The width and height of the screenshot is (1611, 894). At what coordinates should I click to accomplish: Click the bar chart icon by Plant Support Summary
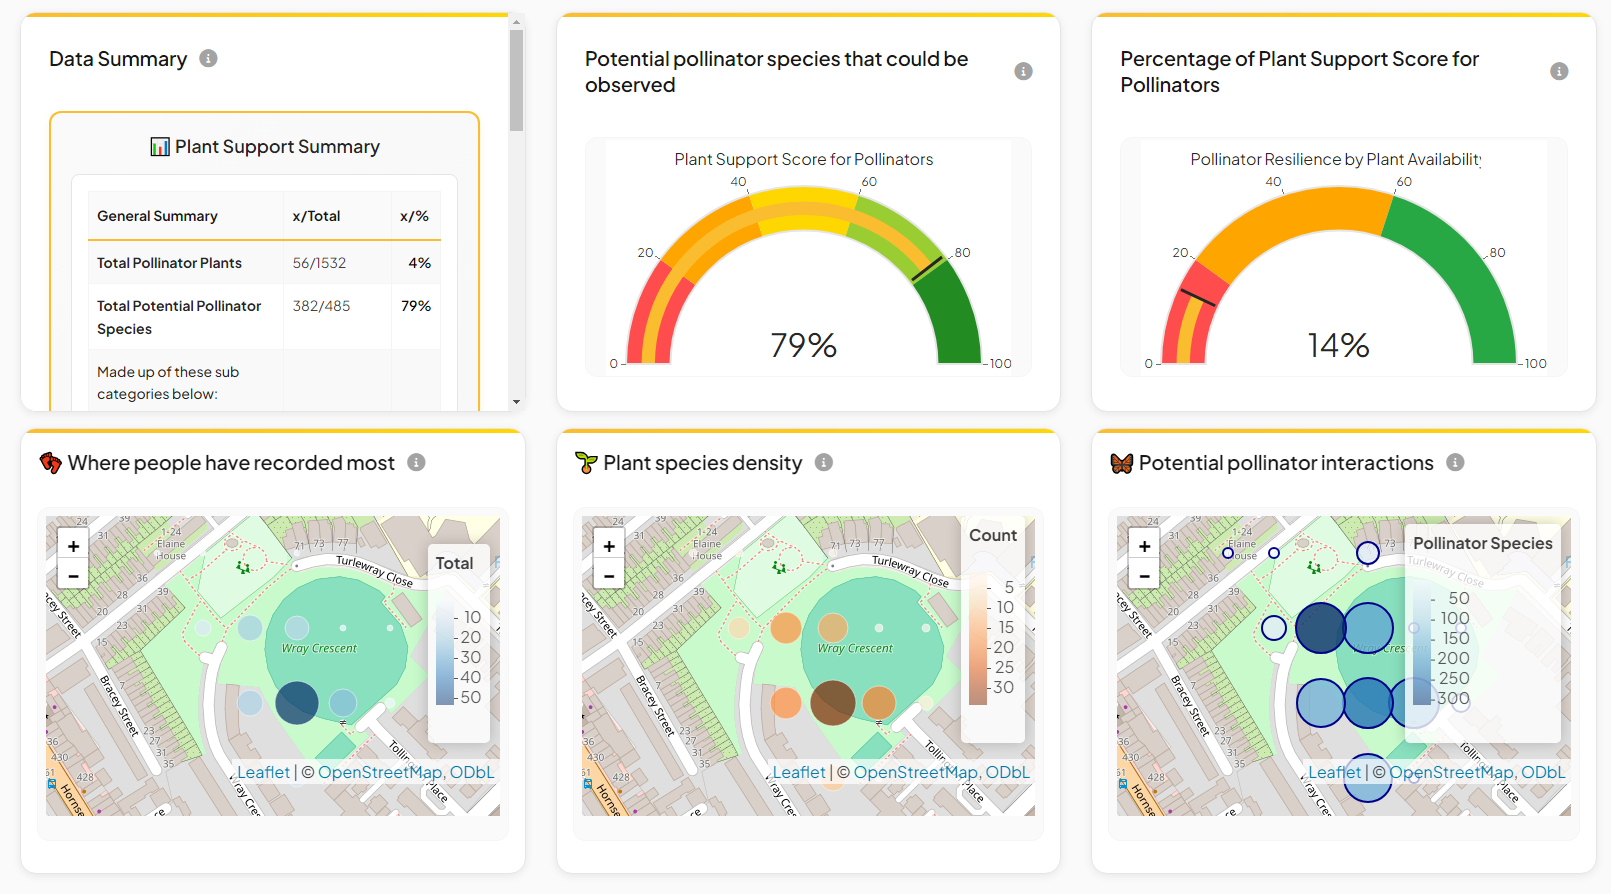160,147
